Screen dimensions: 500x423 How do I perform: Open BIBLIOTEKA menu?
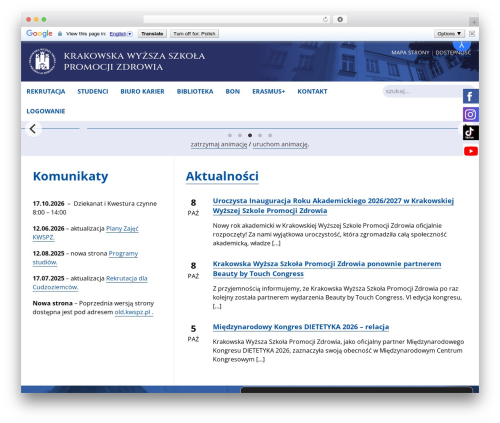[195, 91]
